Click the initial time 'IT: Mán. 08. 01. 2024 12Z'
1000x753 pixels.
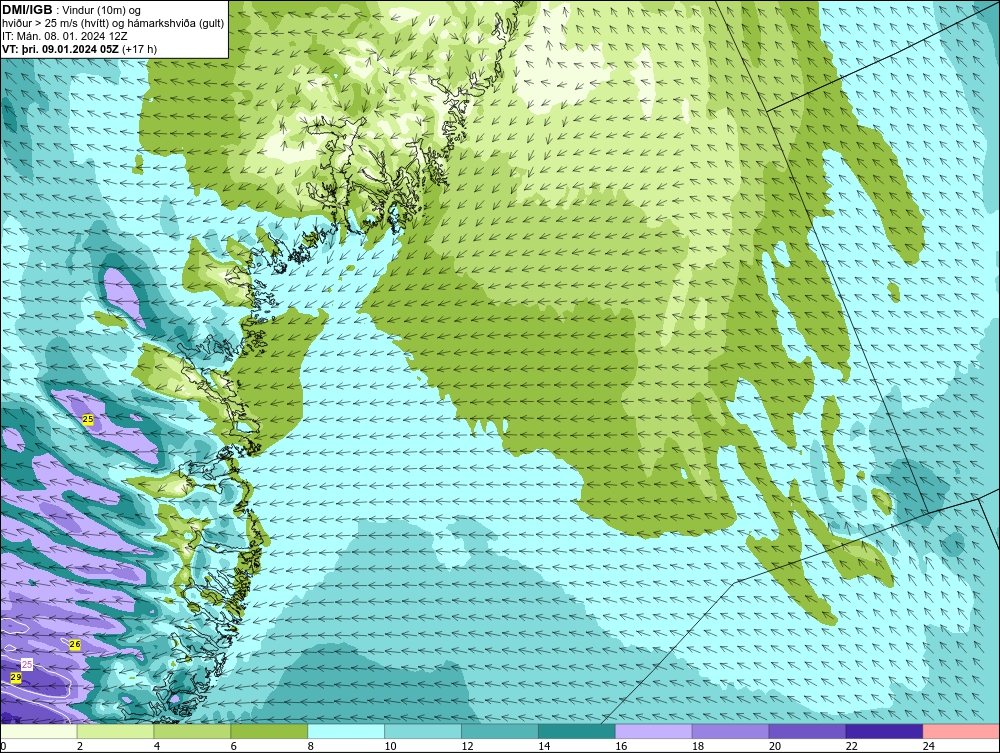[64, 36]
